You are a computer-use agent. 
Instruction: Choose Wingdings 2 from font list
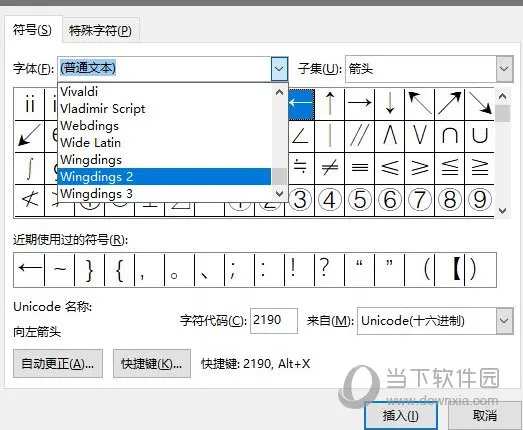point(165,176)
